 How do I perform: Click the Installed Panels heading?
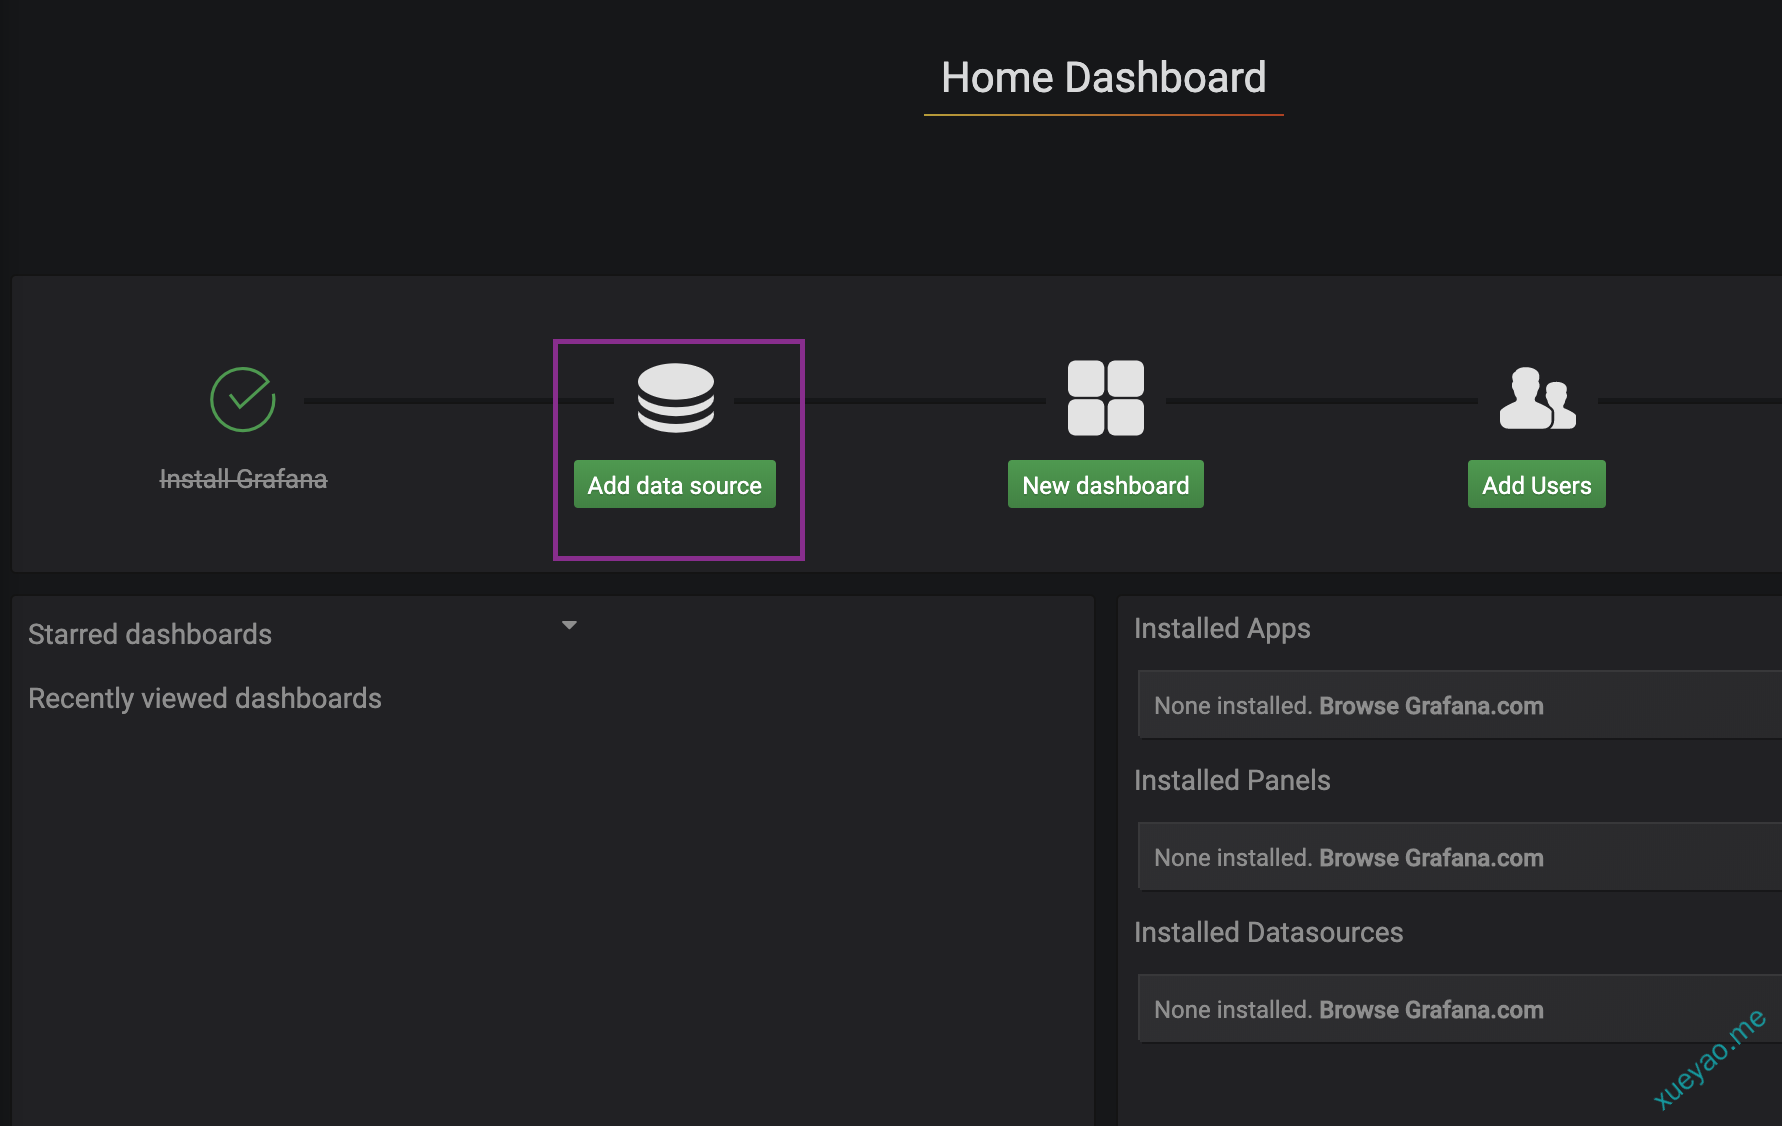[1232, 780]
